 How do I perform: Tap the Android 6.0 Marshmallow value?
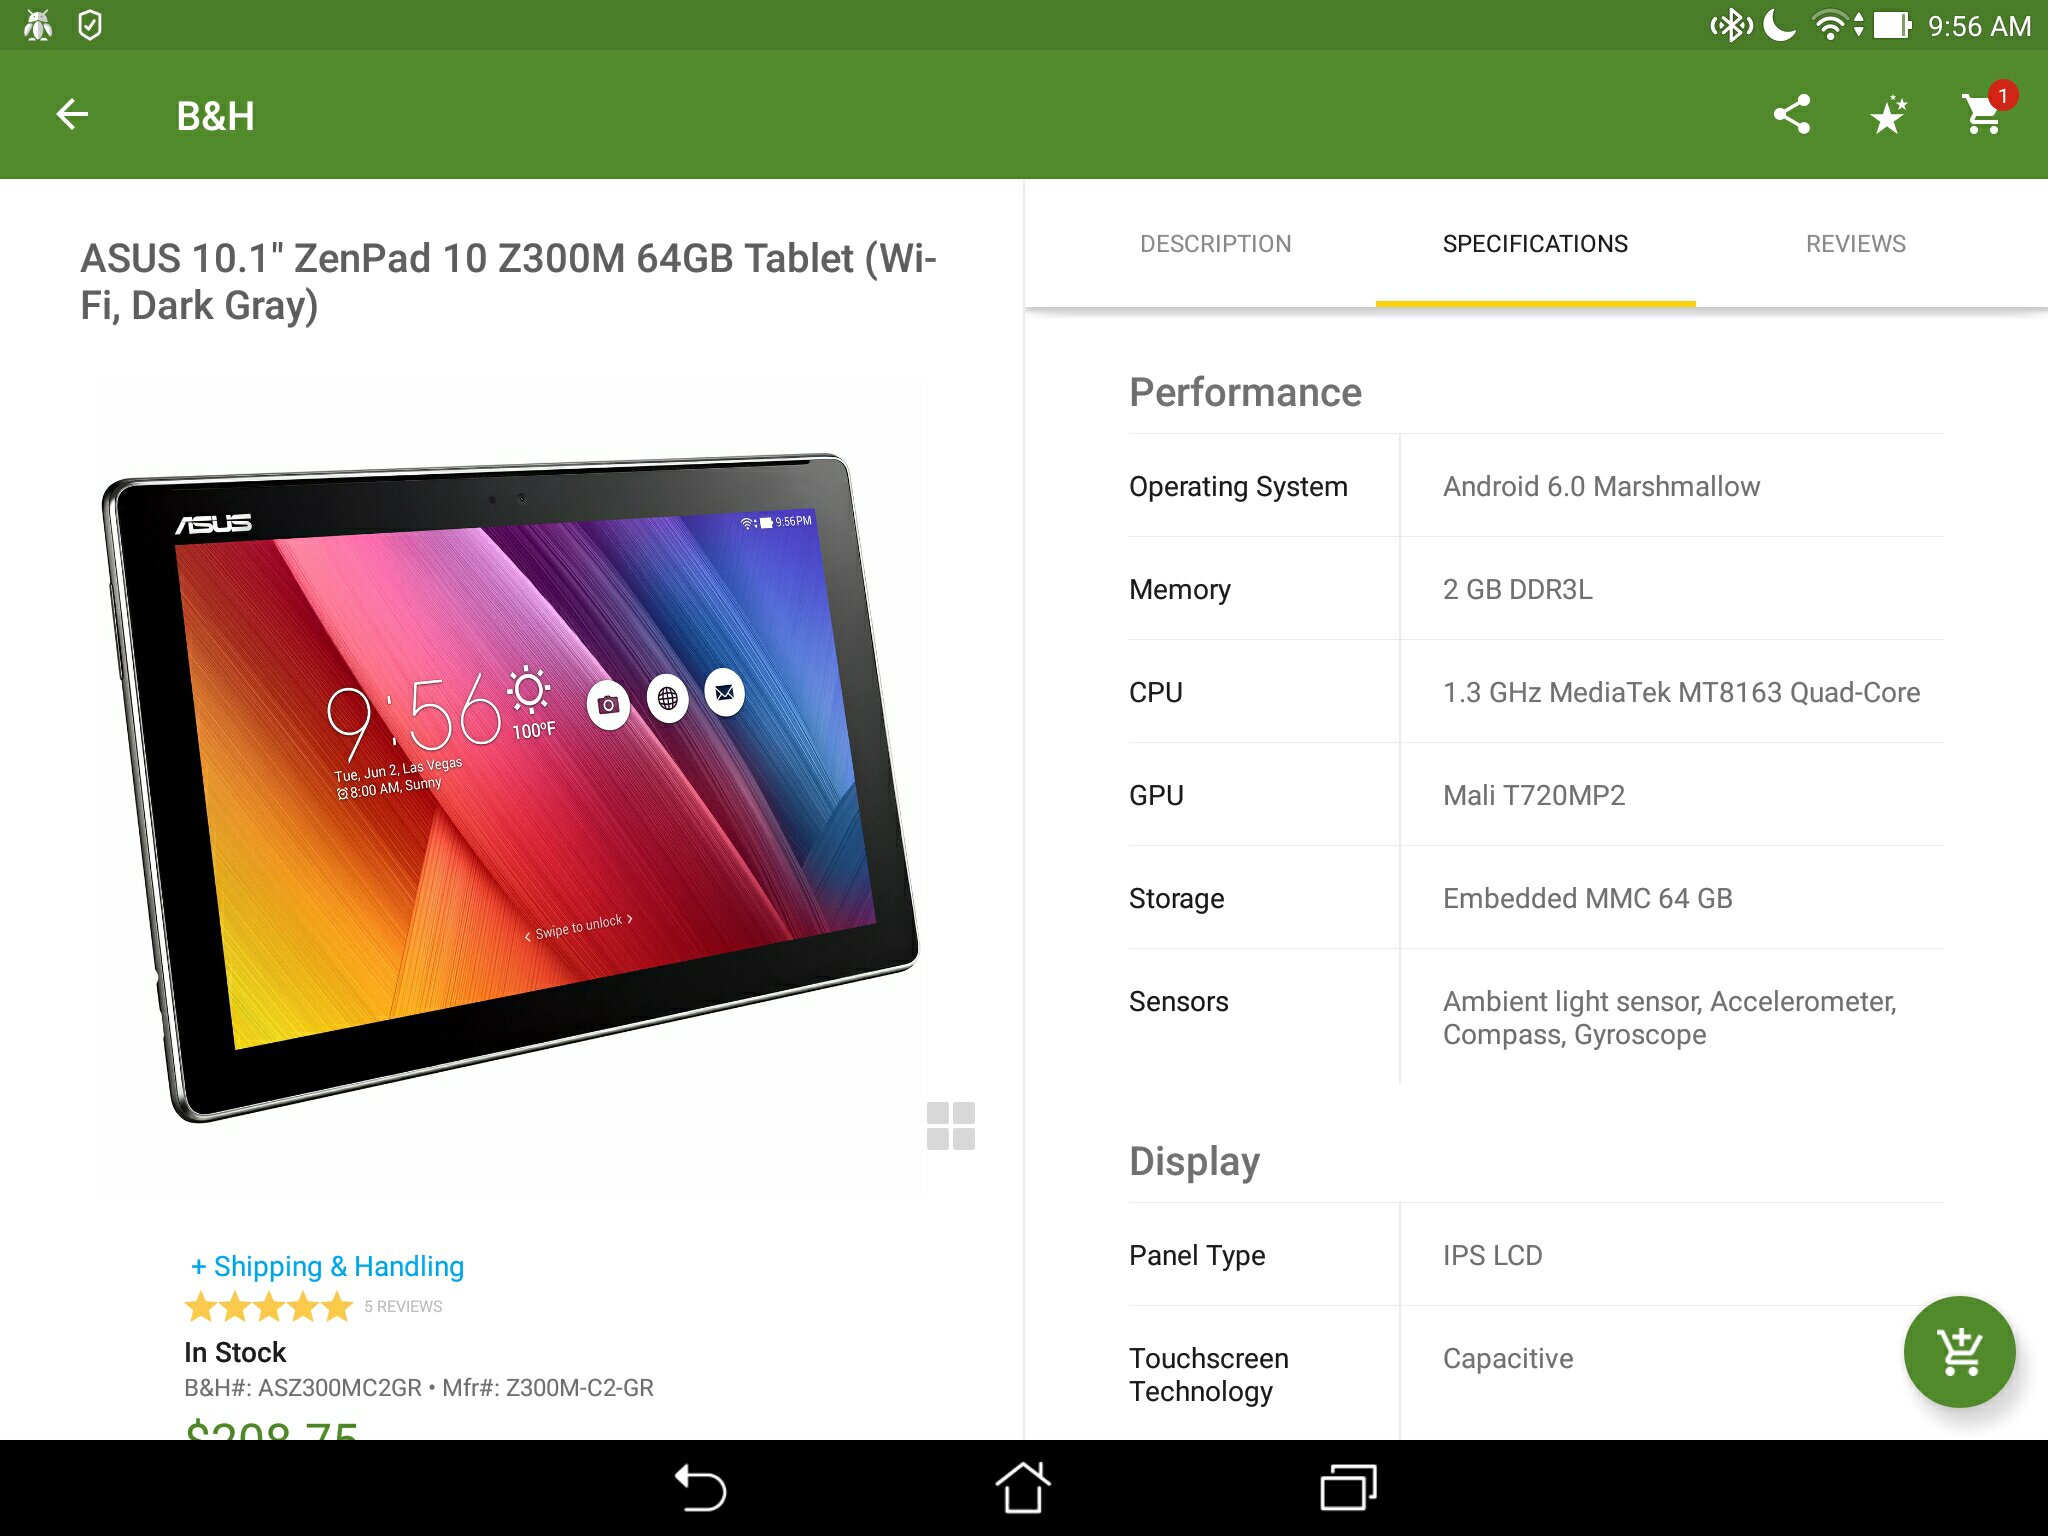1601,486
